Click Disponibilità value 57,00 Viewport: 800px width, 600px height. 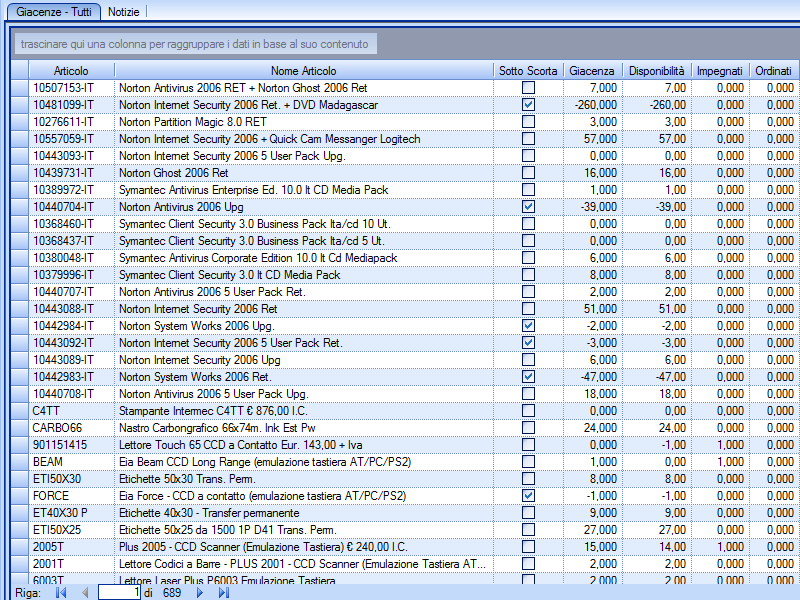click(672, 139)
